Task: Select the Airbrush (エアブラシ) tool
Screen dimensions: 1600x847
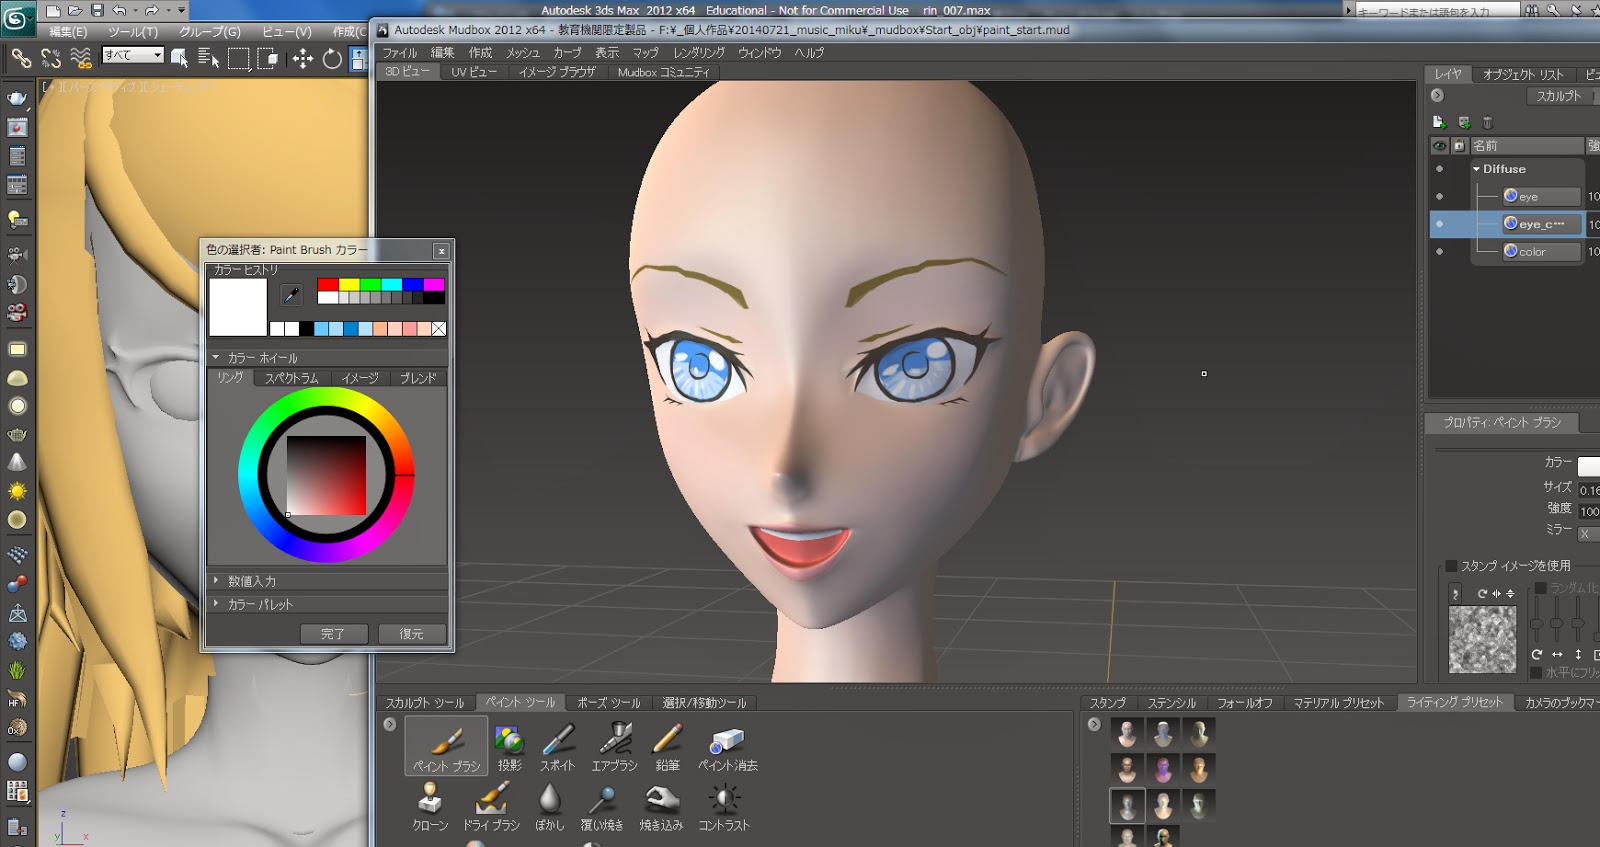Action: (x=614, y=746)
